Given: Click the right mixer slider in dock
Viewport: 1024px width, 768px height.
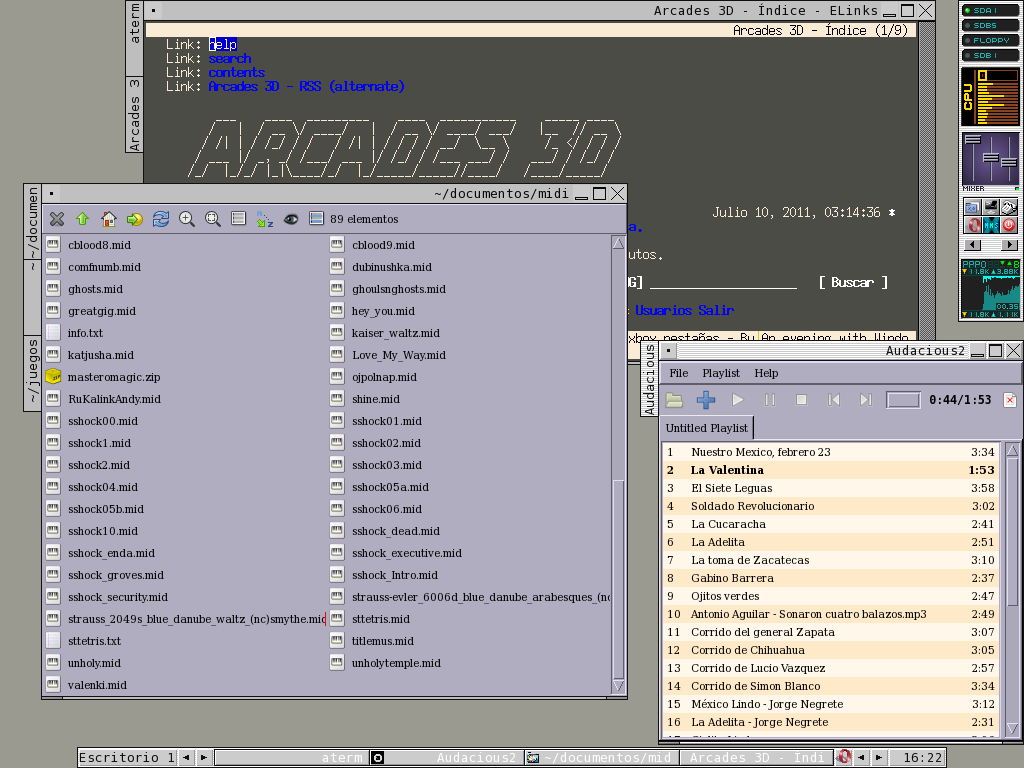Looking at the screenshot, I should 1009,162.
